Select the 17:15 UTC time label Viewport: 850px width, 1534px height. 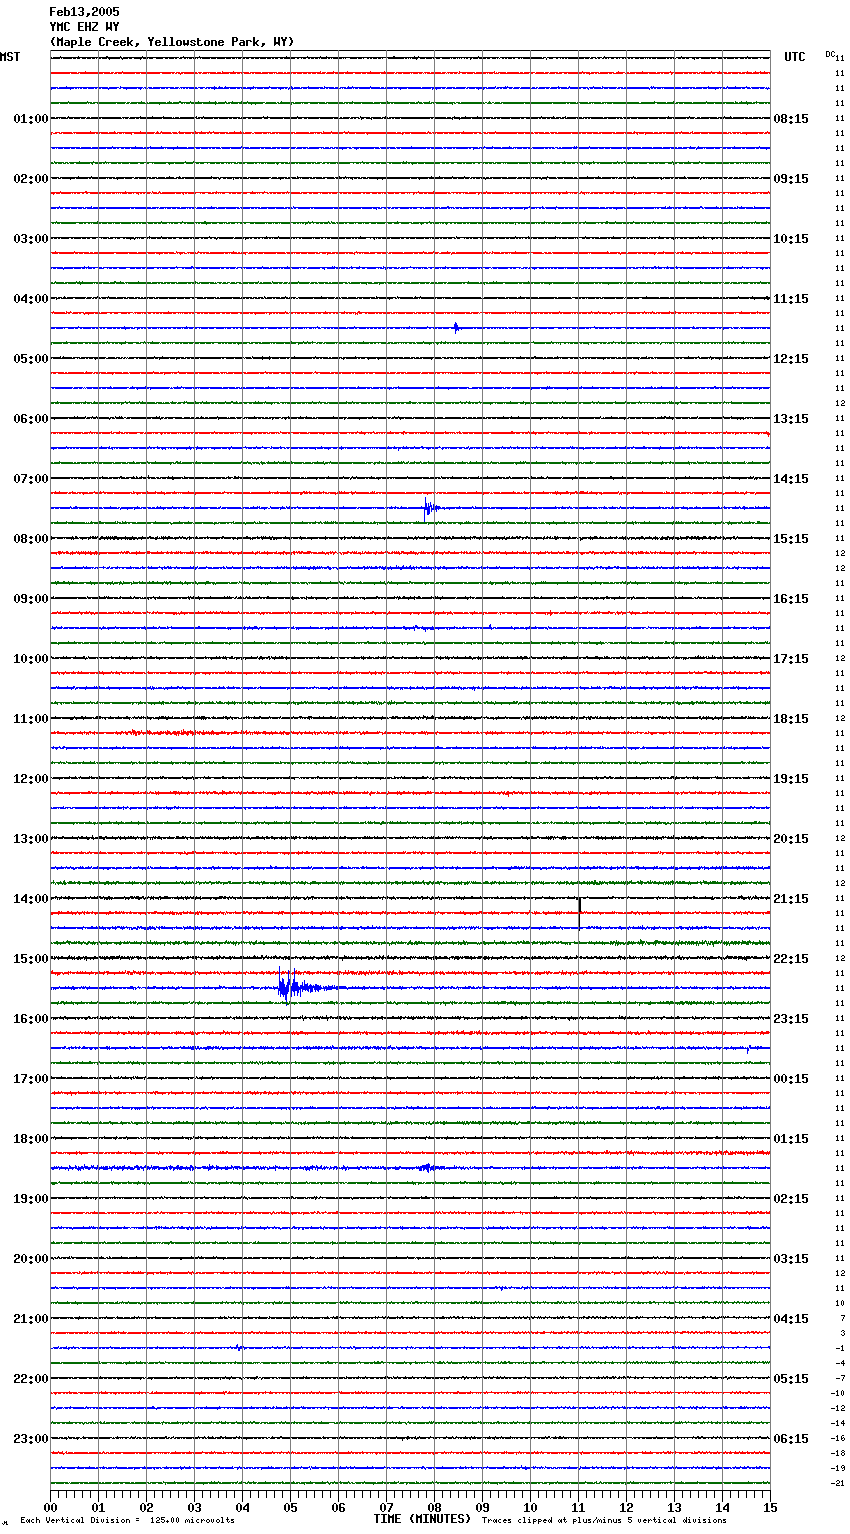[791, 659]
